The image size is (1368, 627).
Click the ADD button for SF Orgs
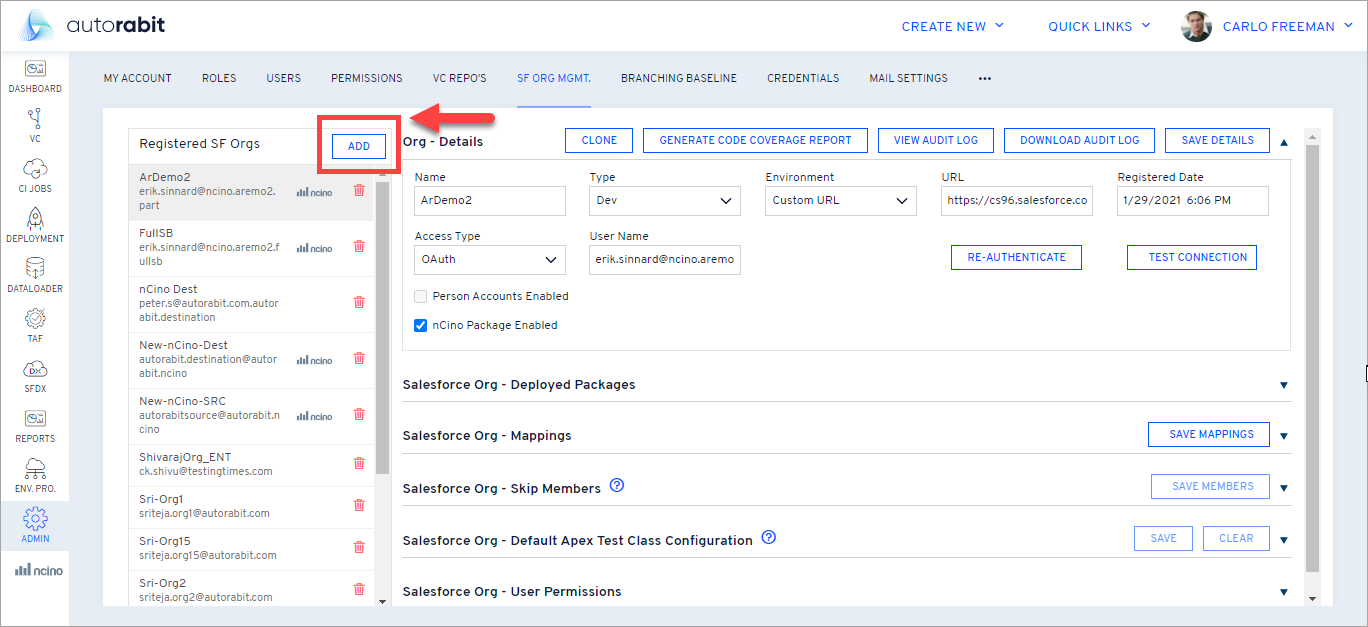tap(359, 146)
